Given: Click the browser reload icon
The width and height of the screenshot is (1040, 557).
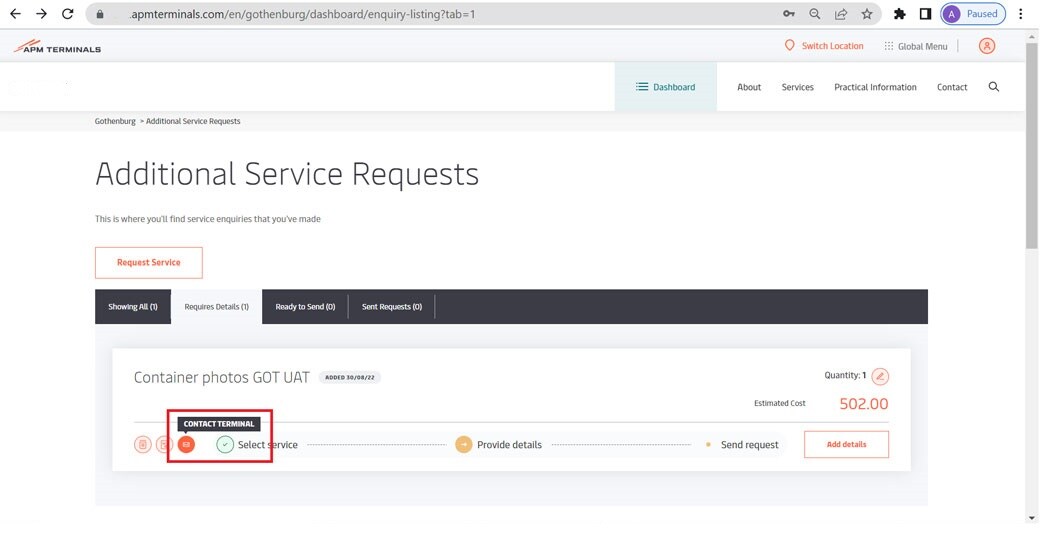Looking at the screenshot, I should (x=68, y=14).
